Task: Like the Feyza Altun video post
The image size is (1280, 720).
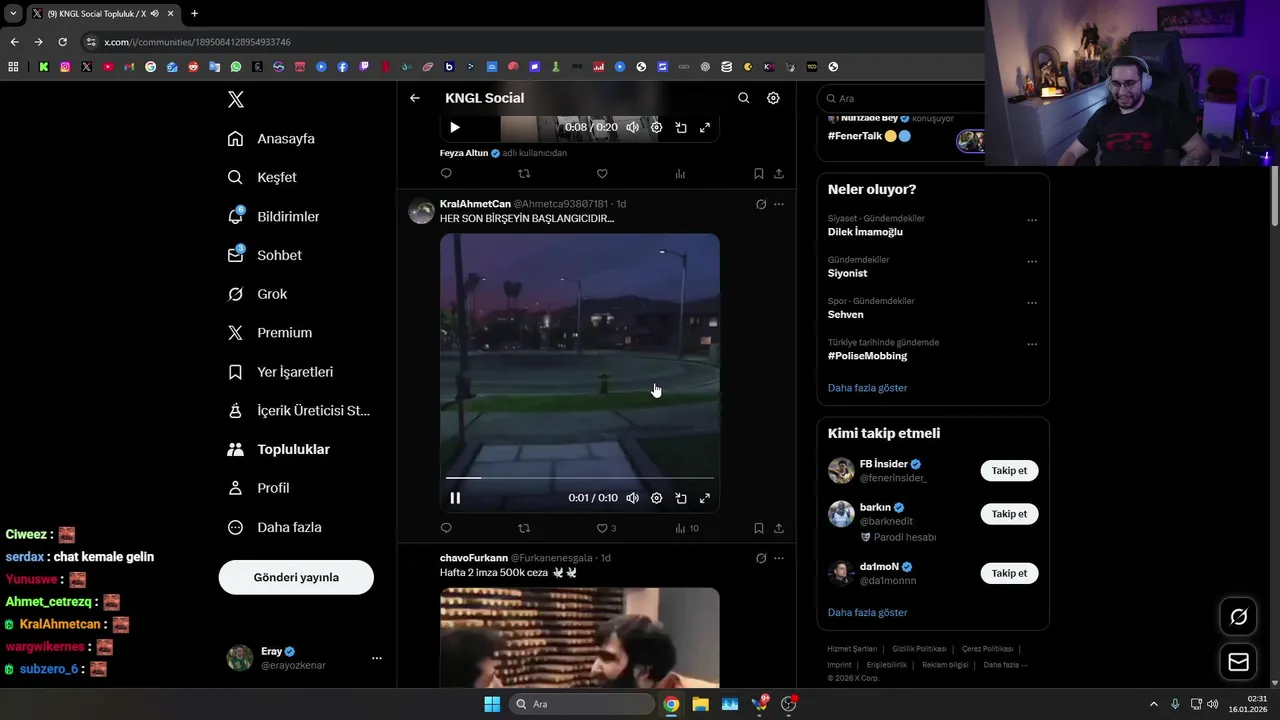Action: click(602, 173)
